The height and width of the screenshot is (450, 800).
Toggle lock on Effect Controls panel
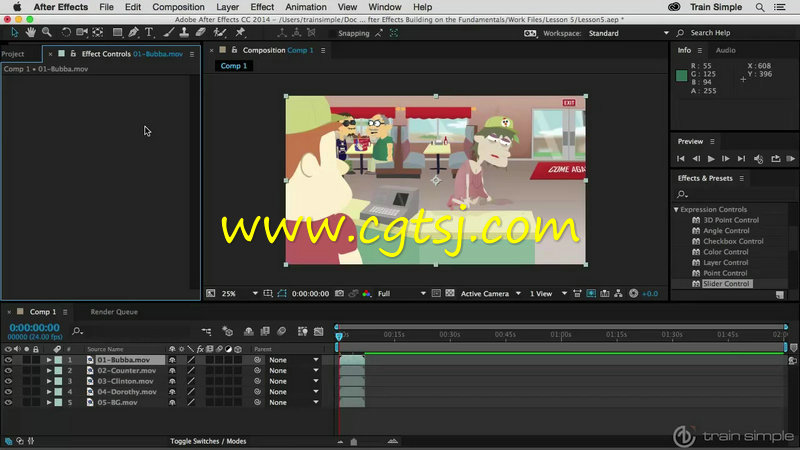[73, 54]
